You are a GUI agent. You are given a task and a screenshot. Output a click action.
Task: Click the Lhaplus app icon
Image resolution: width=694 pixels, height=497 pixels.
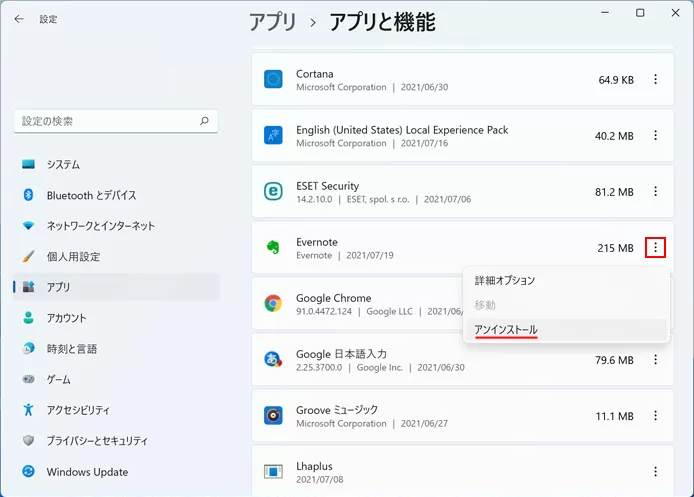273,471
